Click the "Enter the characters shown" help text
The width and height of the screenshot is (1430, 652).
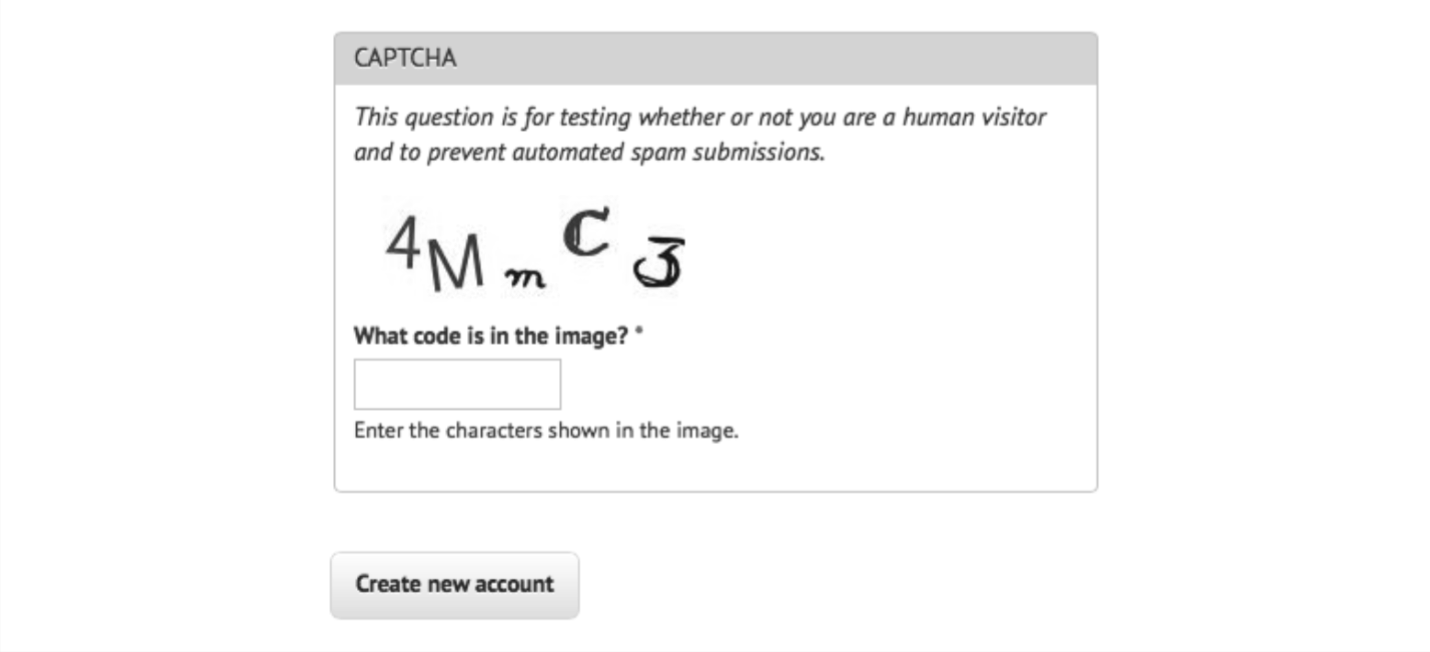click(x=546, y=432)
